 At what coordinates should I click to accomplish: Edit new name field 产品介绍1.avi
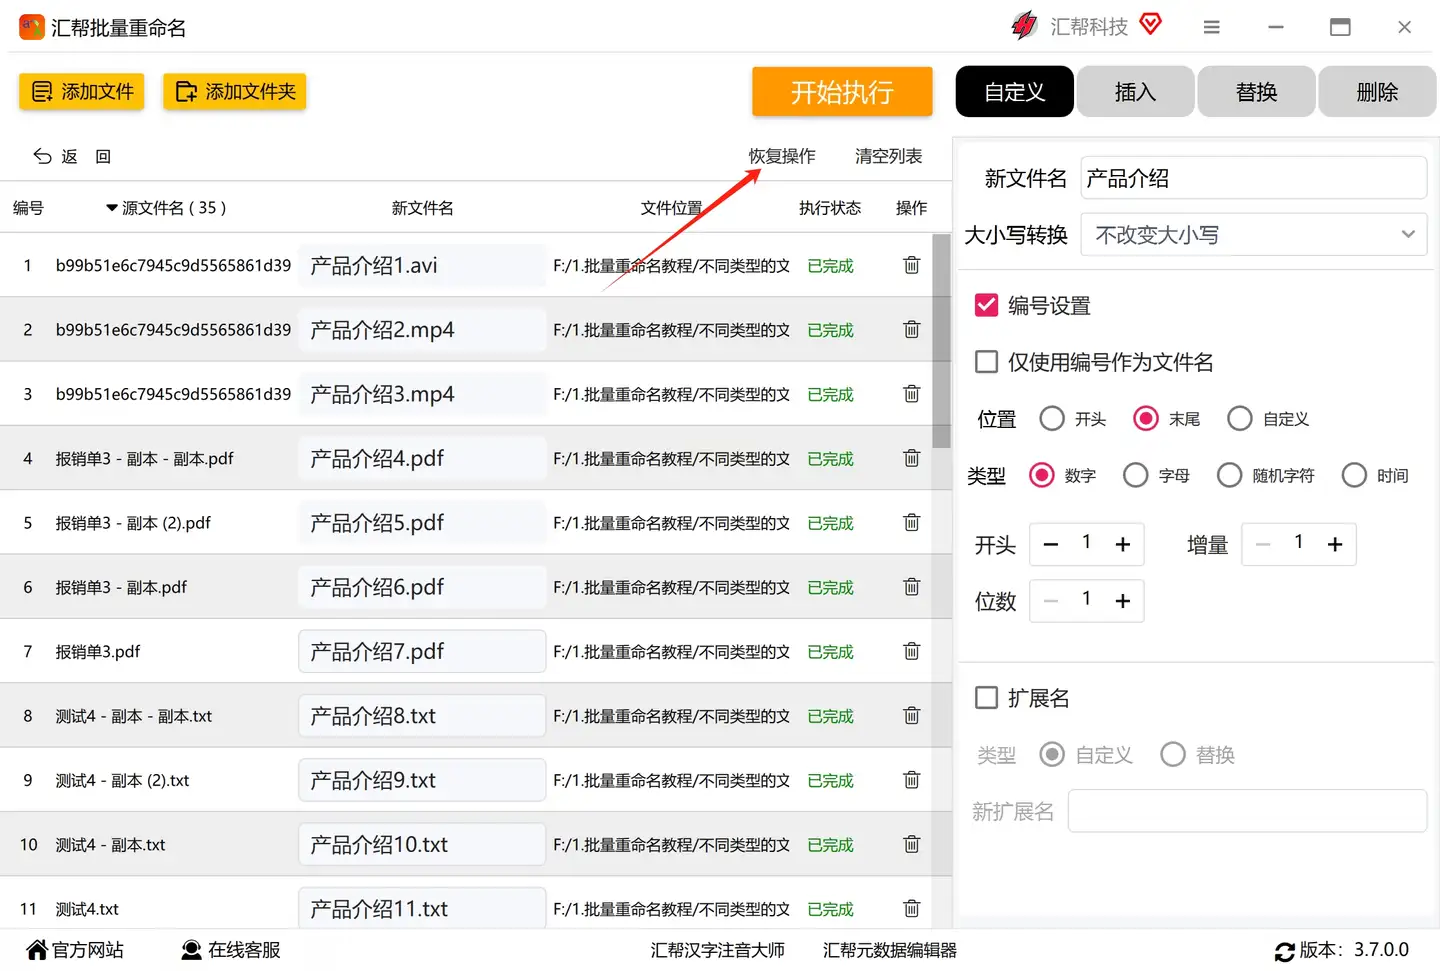[422, 265]
